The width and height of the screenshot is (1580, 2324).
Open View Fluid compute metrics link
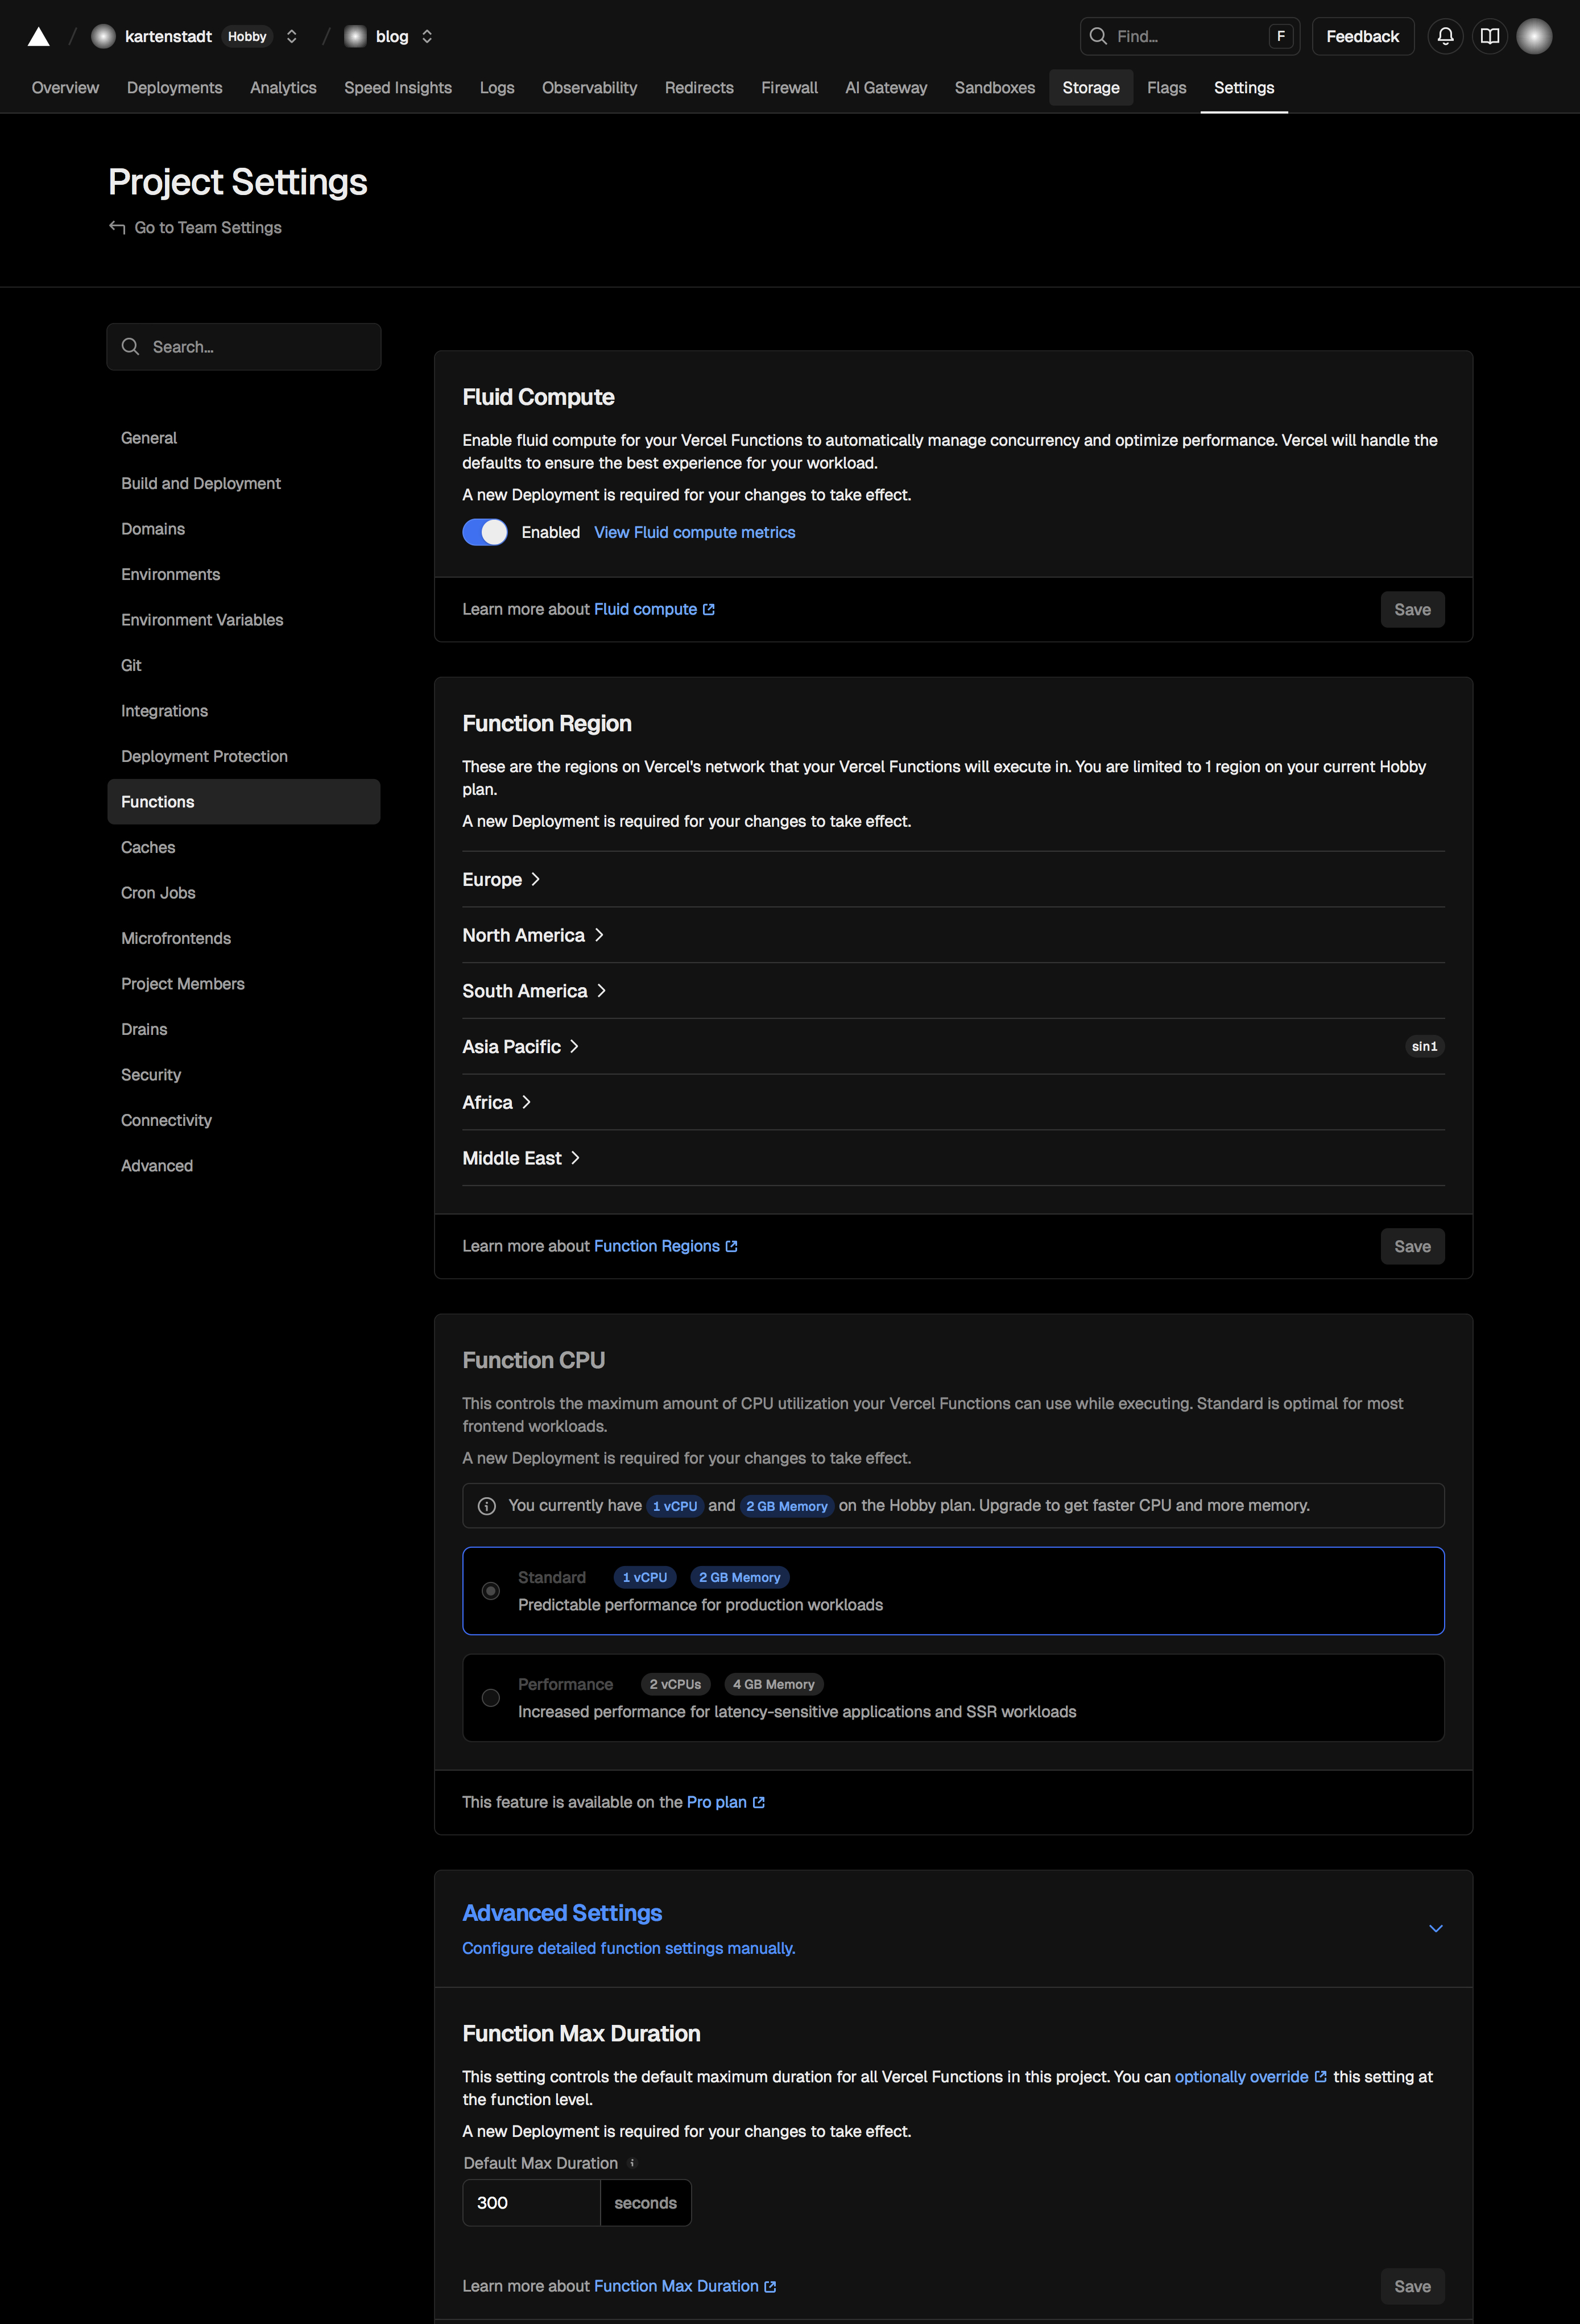point(695,533)
